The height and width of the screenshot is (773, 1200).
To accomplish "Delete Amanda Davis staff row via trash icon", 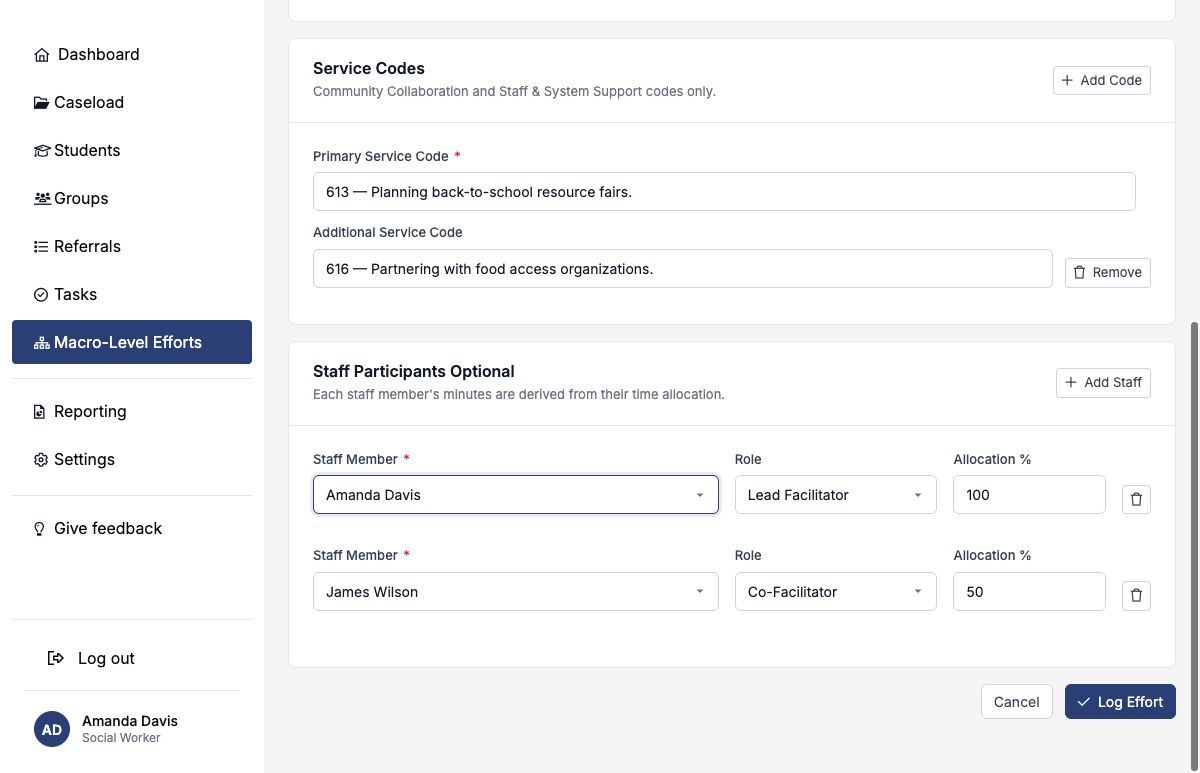I will point(1136,499).
